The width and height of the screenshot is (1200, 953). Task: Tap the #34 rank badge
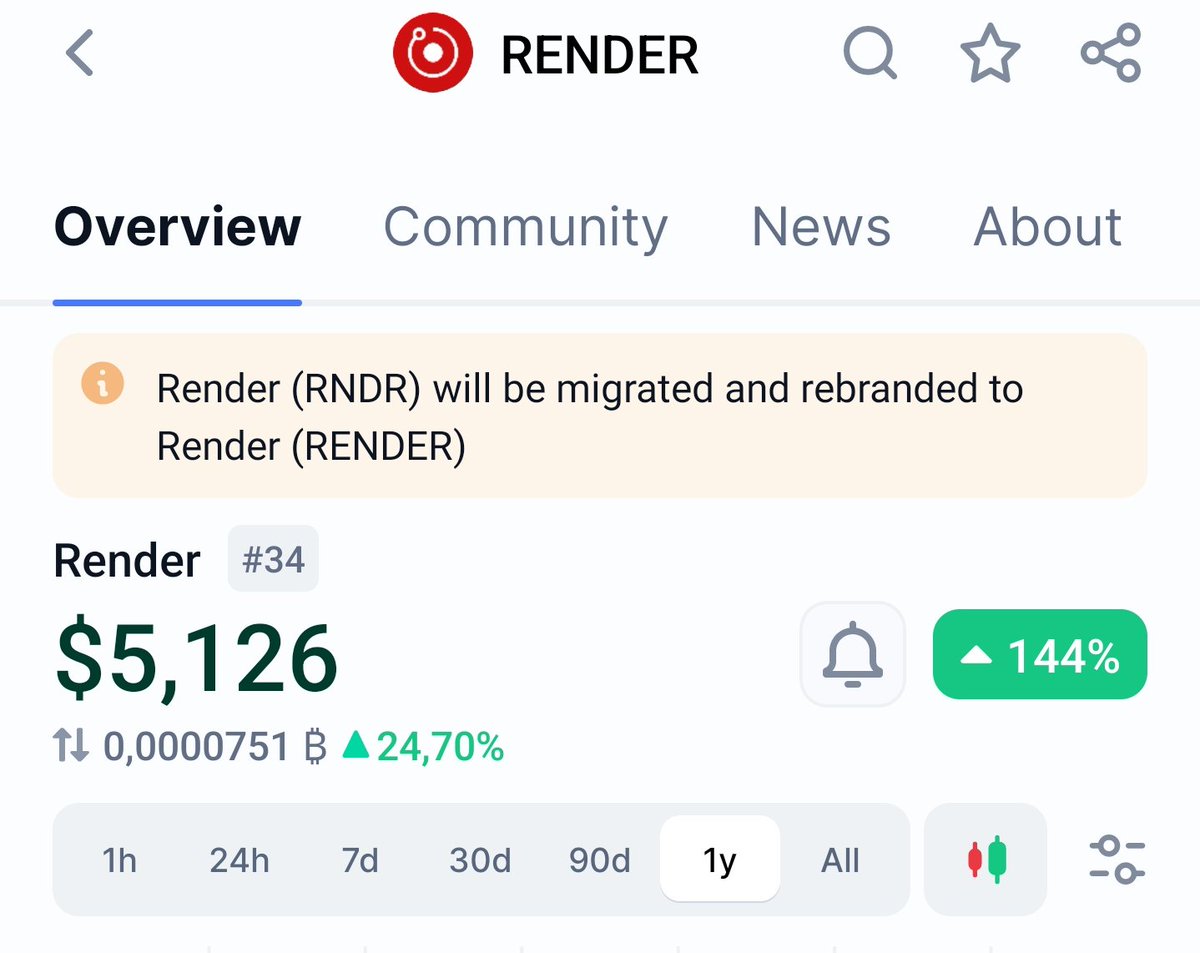[273, 559]
